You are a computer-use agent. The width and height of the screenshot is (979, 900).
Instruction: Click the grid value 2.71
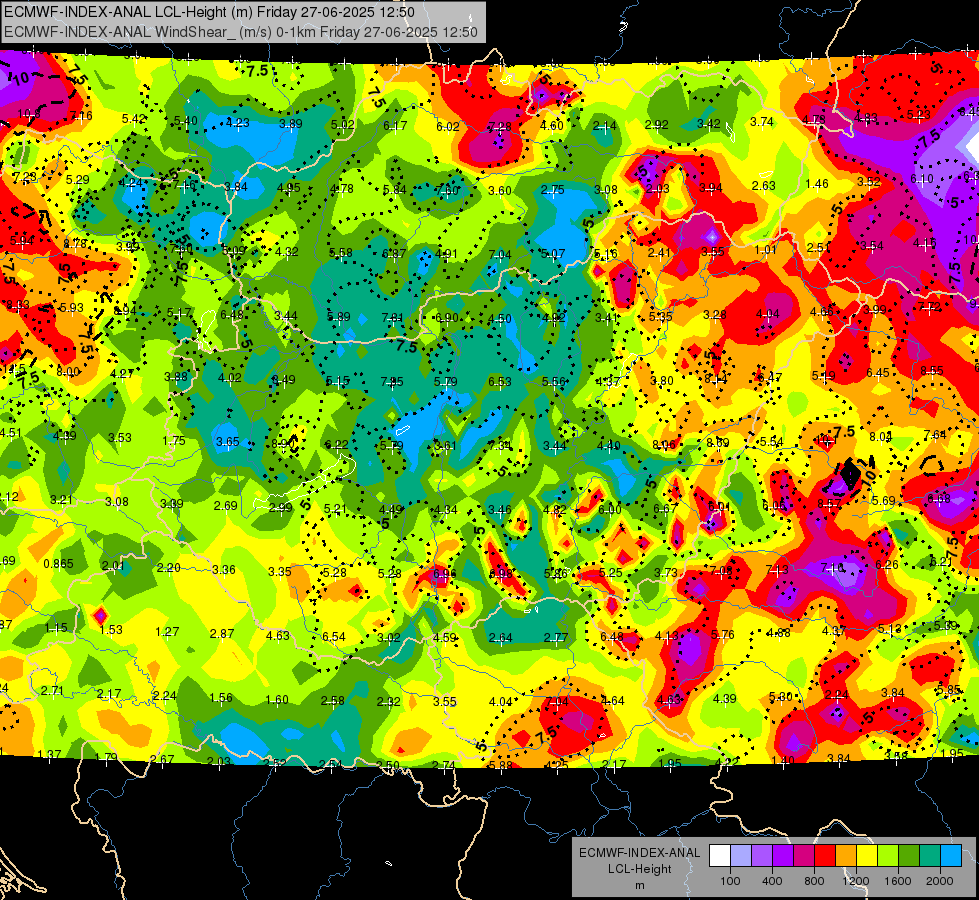pos(52,691)
